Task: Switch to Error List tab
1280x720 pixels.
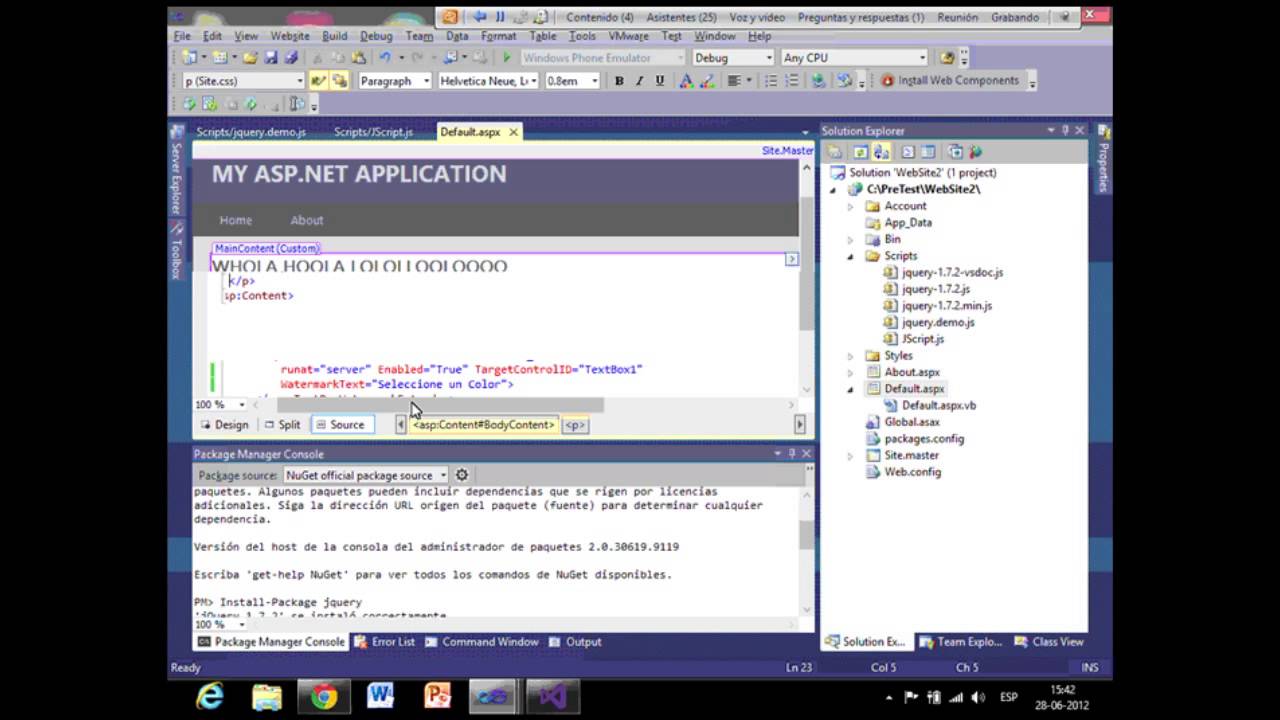Action: click(385, 642)
